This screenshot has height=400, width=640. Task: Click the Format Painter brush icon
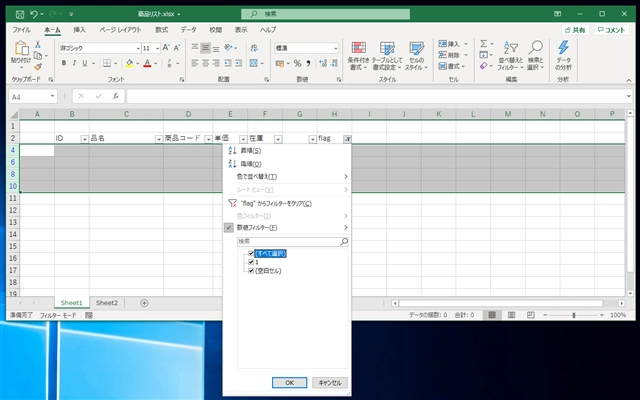coord(38,66)
